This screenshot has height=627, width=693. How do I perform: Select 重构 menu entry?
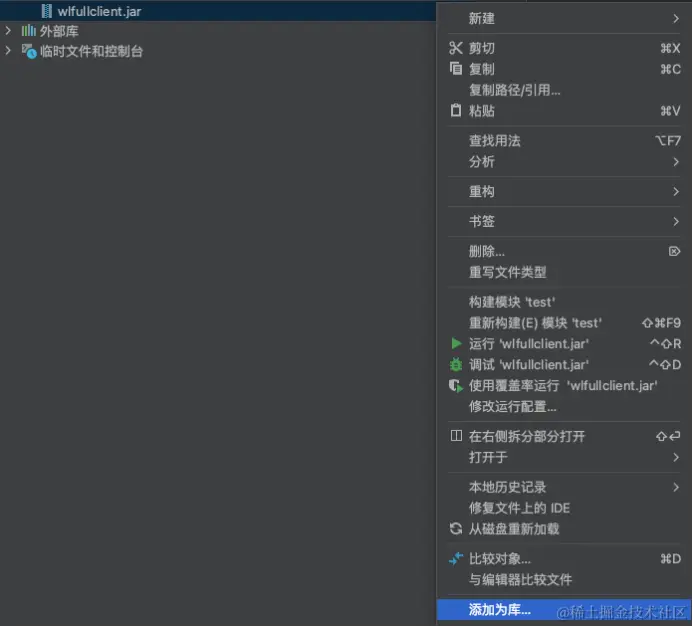[564, 191]
